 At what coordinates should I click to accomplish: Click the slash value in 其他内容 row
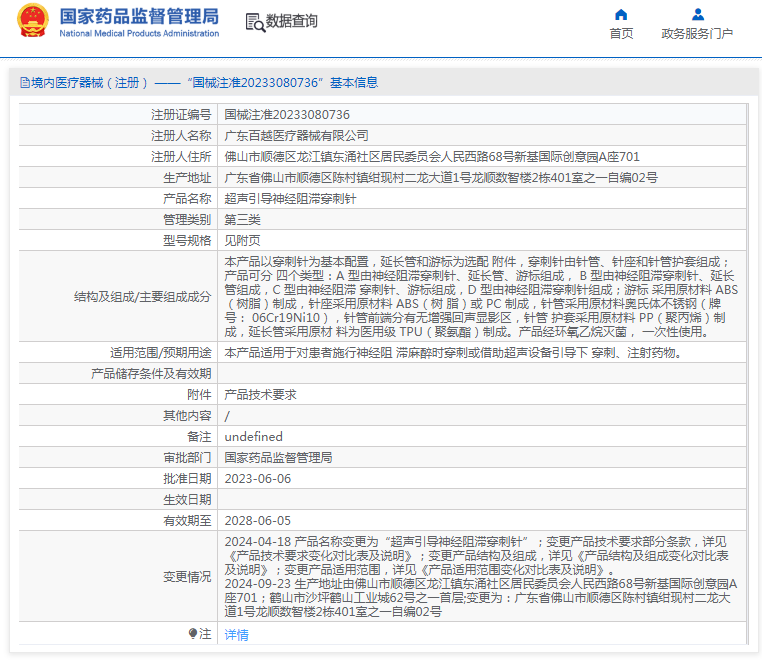point(227,416)
